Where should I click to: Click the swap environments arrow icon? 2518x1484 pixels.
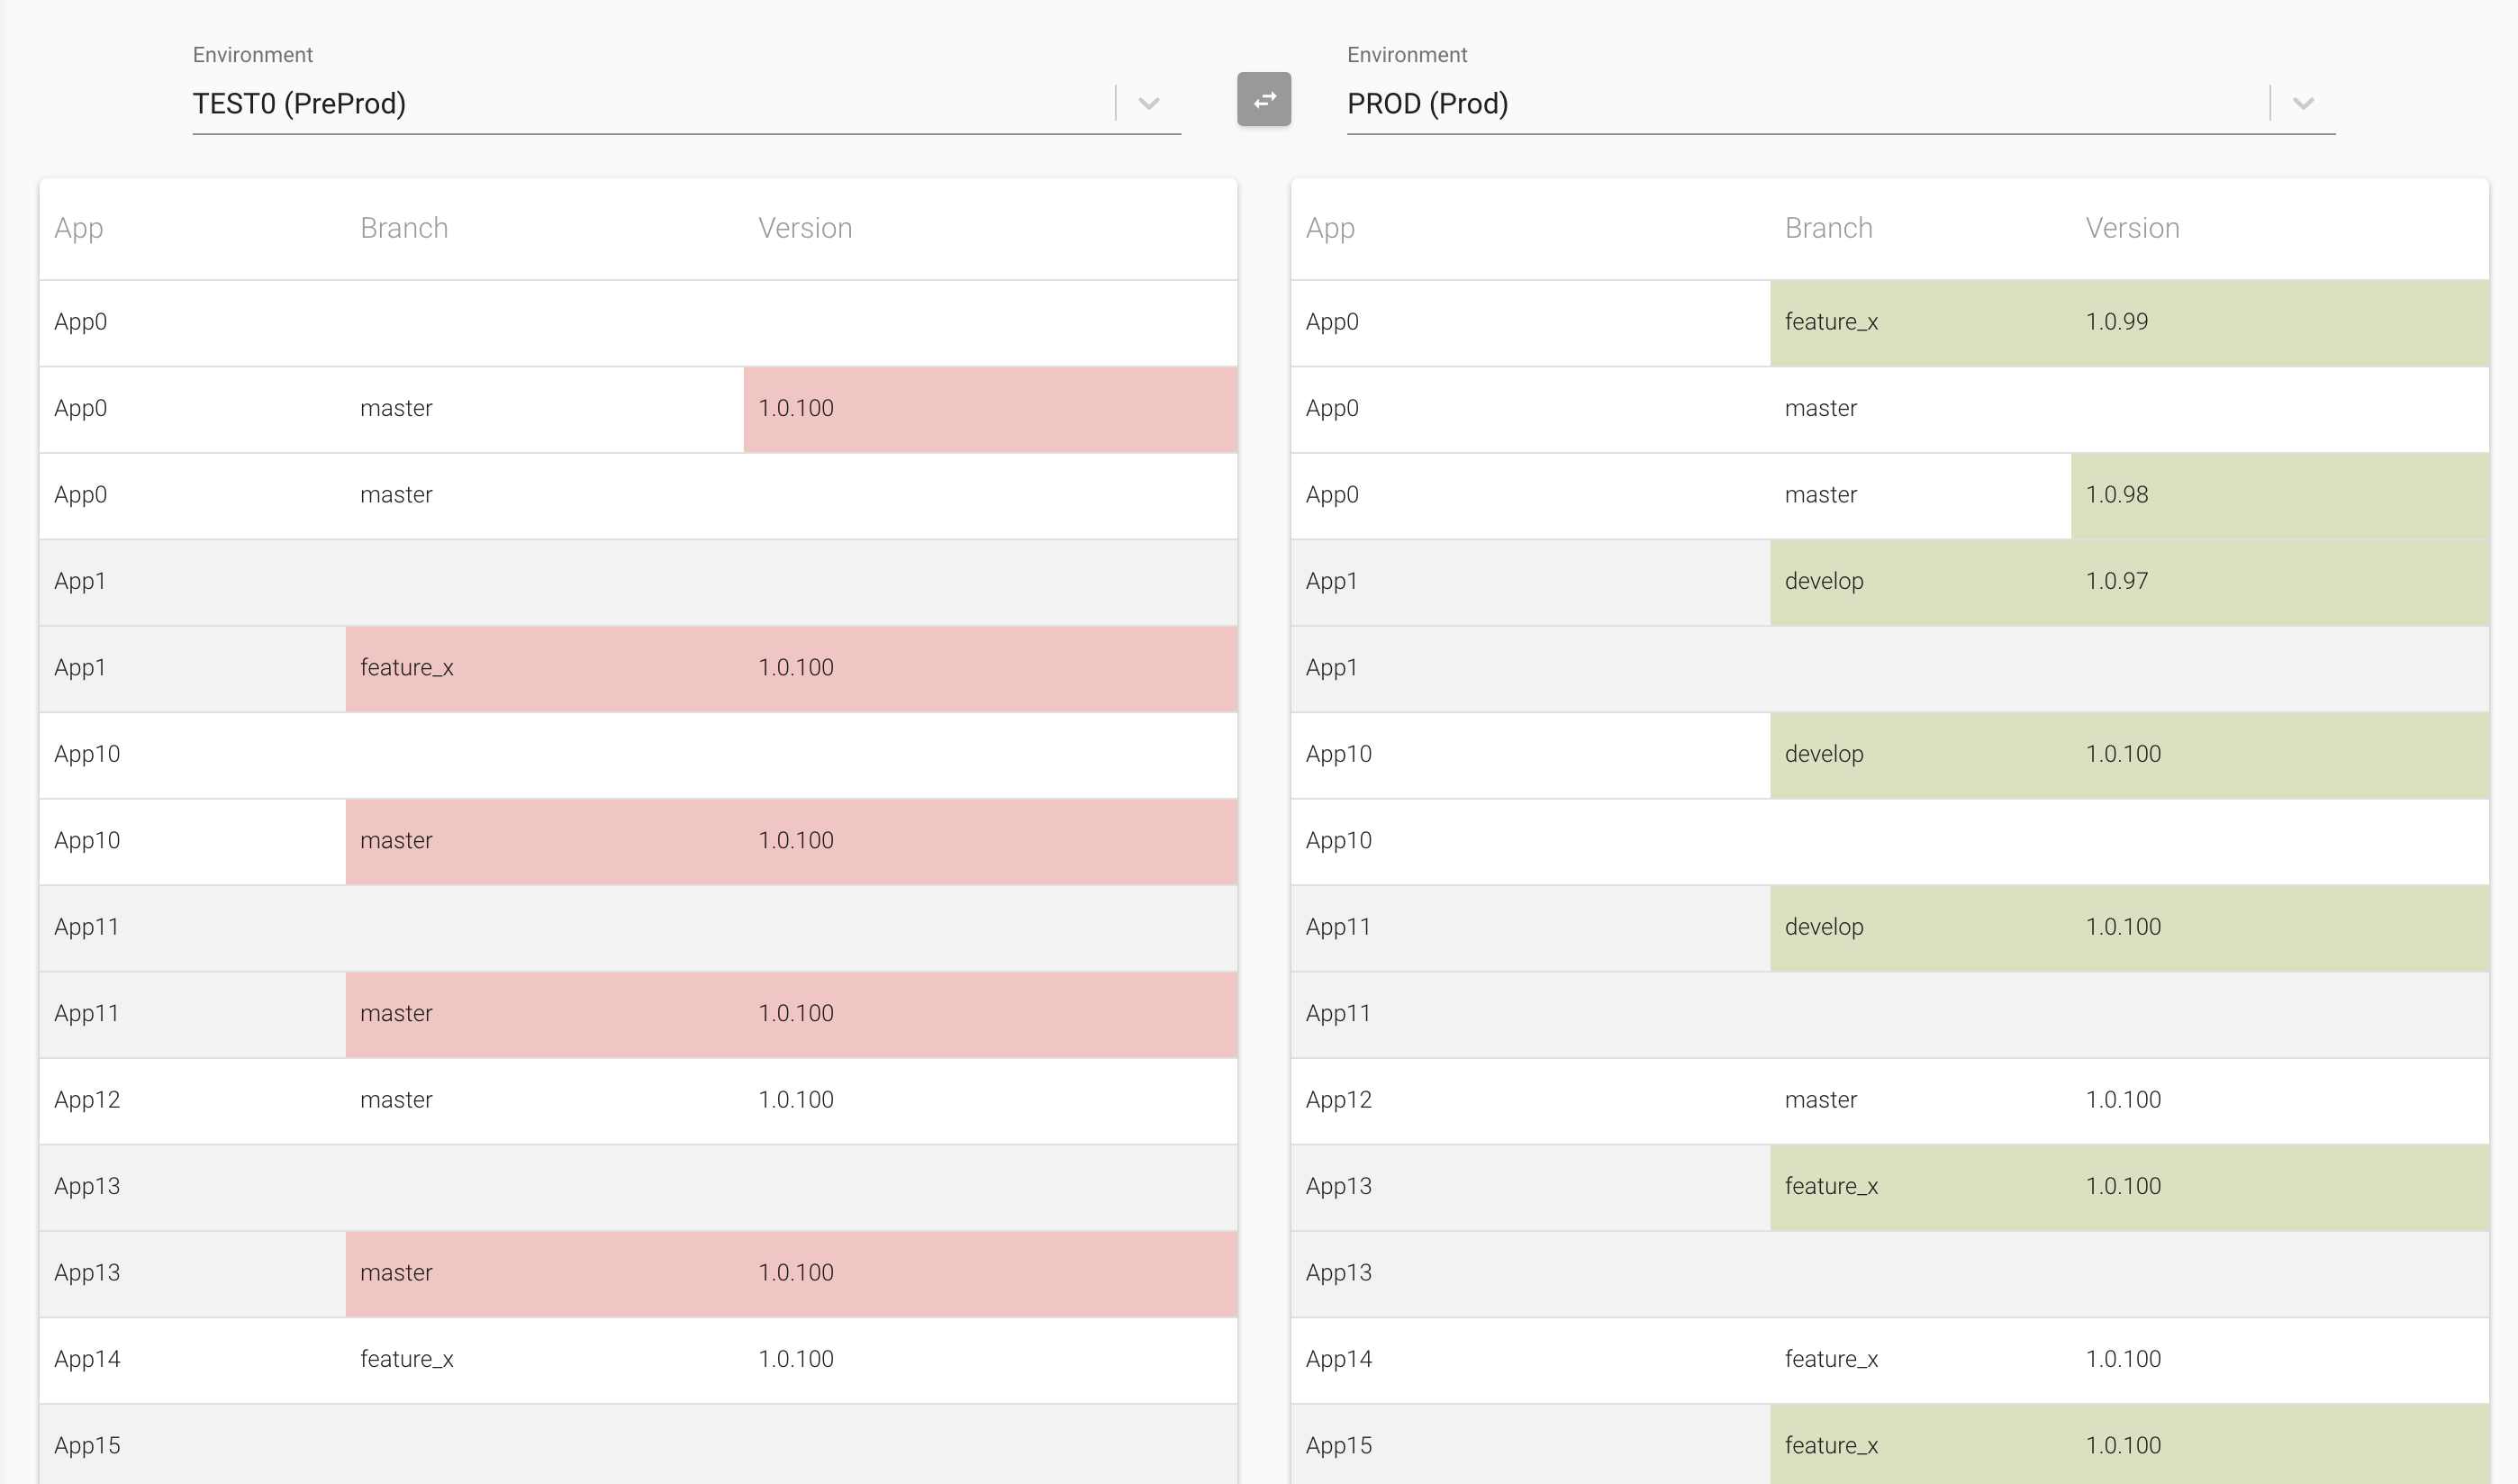(x=1263, y=99)
